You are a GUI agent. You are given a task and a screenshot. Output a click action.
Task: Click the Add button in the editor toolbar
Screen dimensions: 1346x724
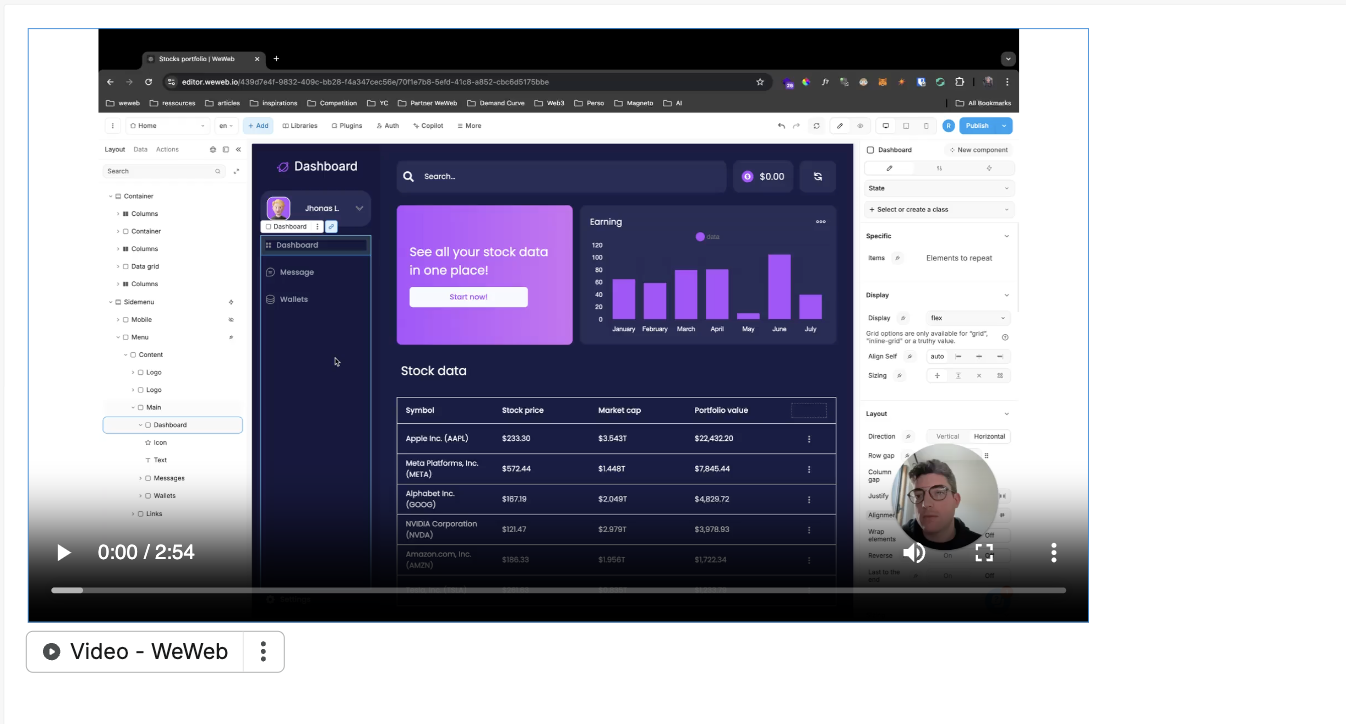click(x=257, y=126)
